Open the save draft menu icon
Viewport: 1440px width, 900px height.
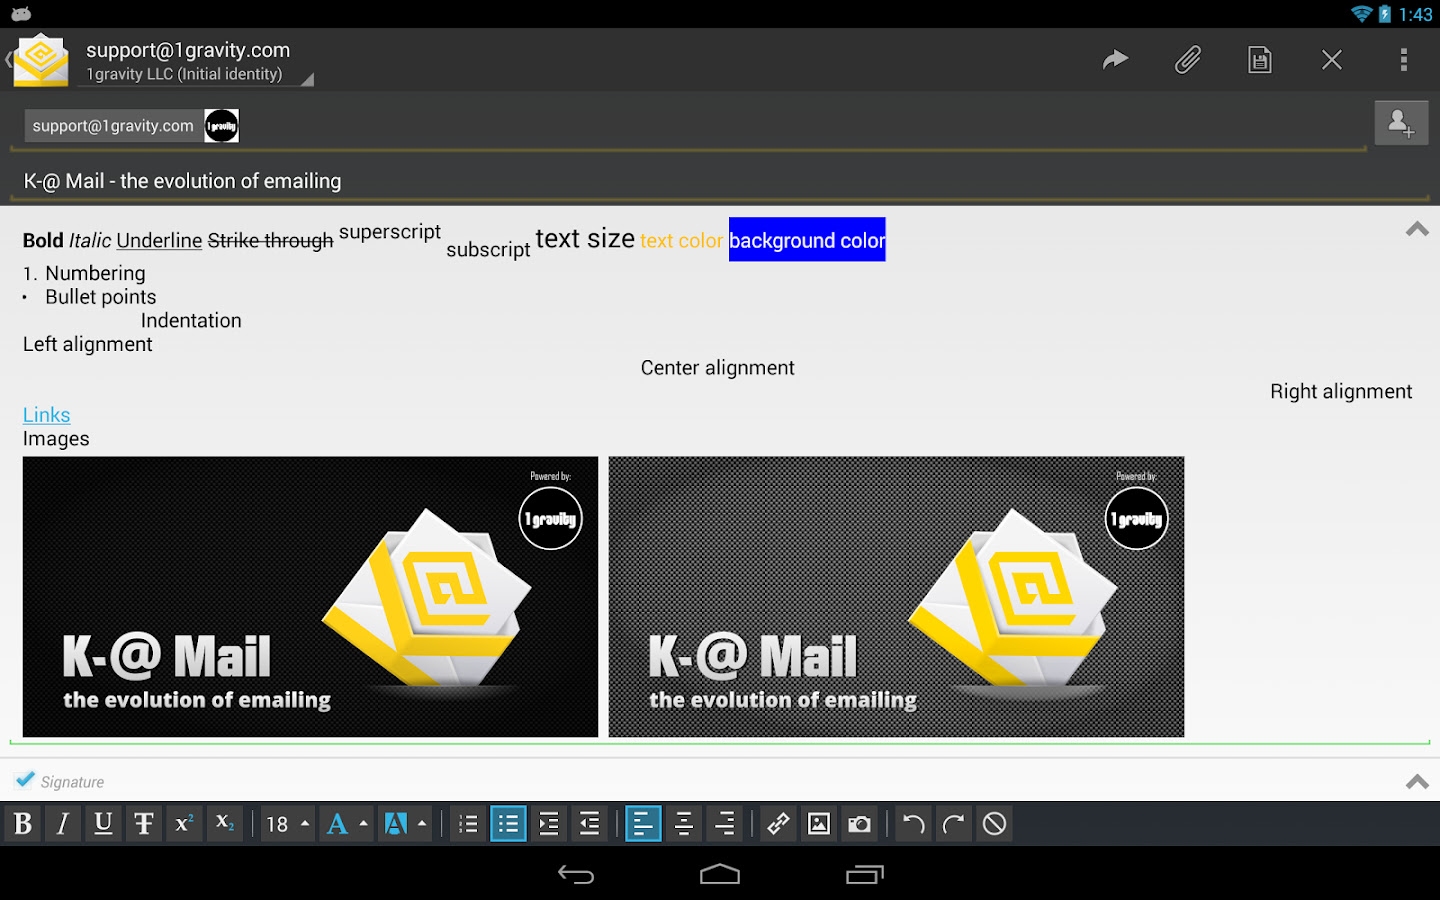tap(1259, 59)
